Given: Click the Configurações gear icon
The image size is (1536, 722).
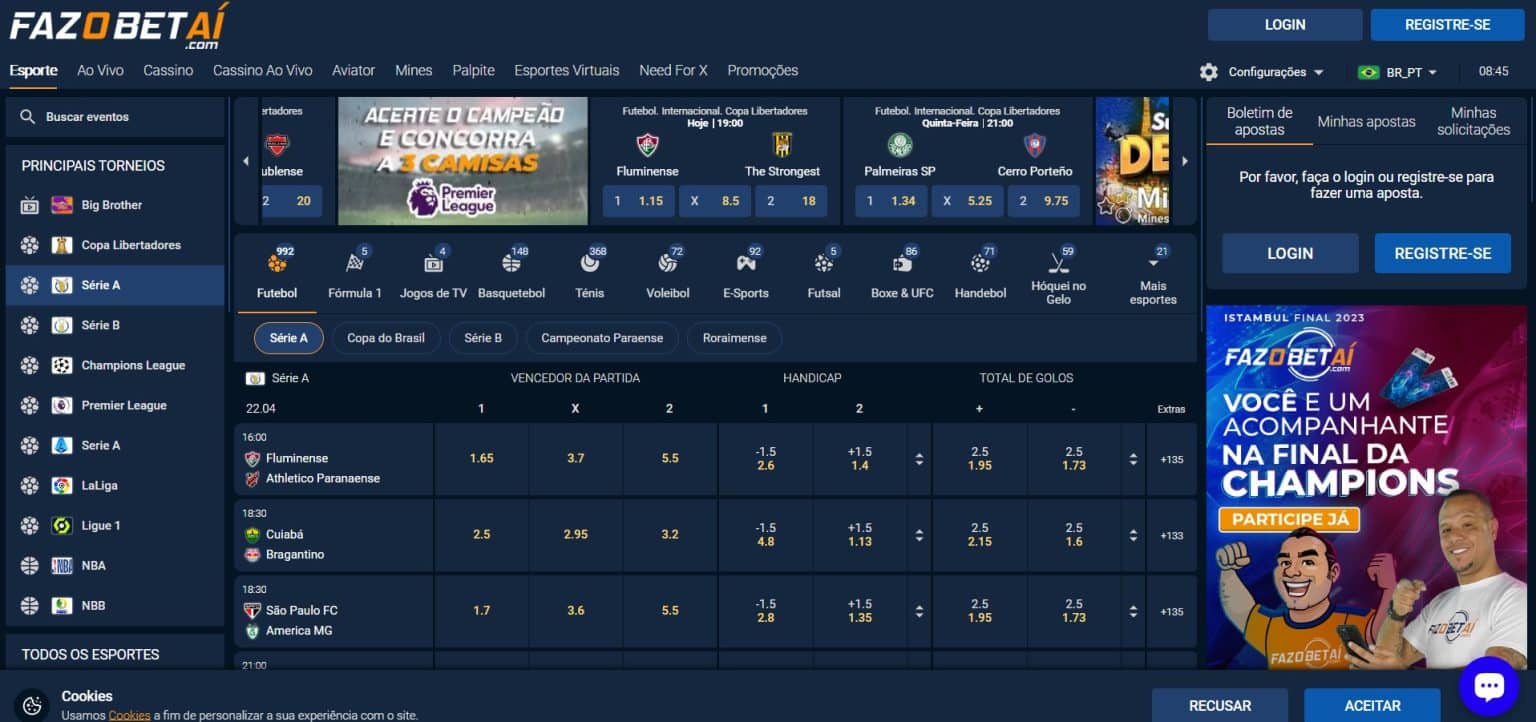Looking at the screenshot, I should 1209,72.
